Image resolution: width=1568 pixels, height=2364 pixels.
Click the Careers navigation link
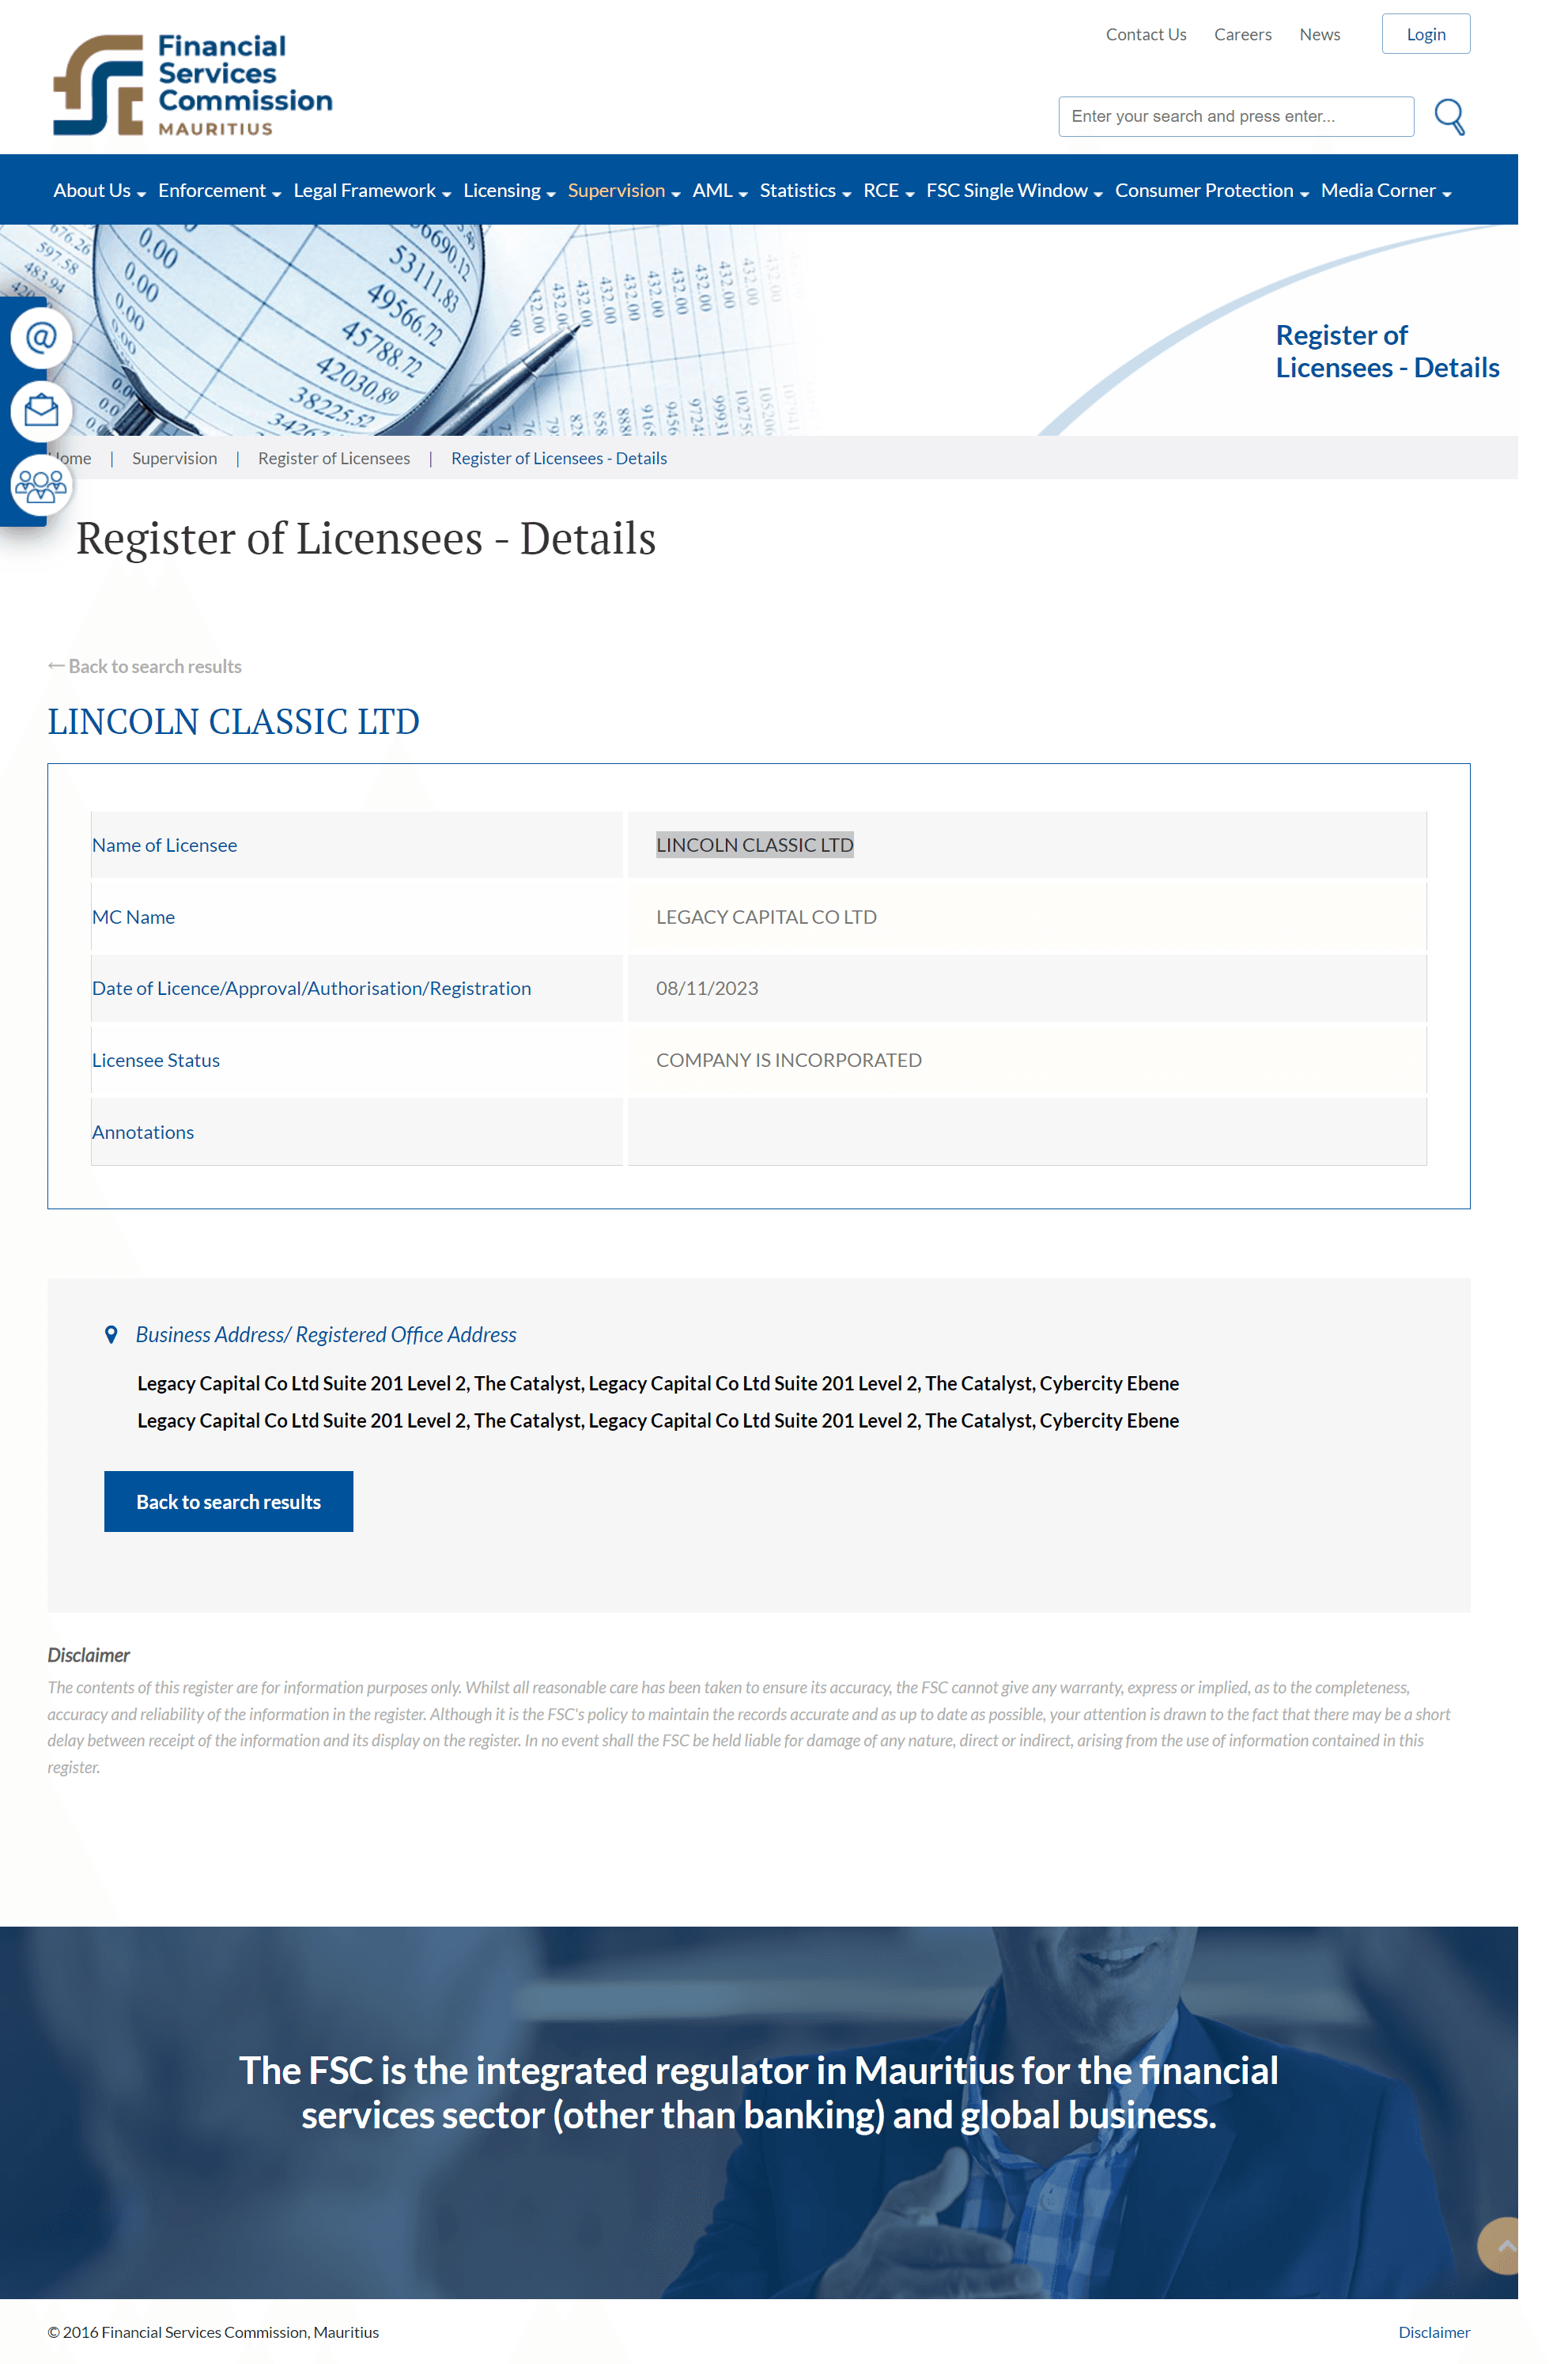1241,33
